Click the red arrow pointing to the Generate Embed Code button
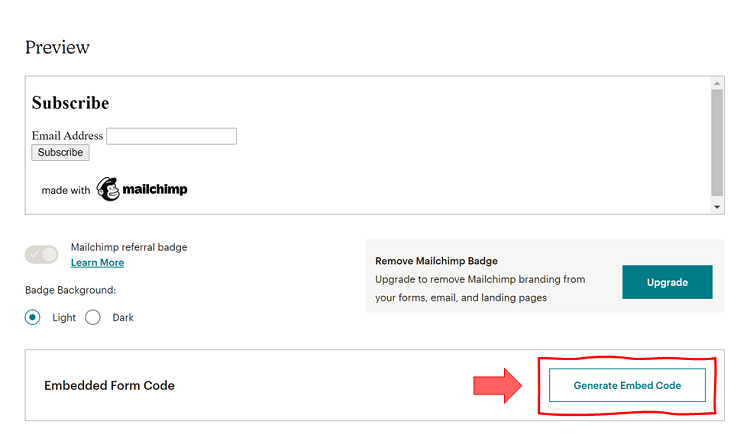The height and width of the screenshot is (441, 750). pyautogui.click(x=498, y=385)
